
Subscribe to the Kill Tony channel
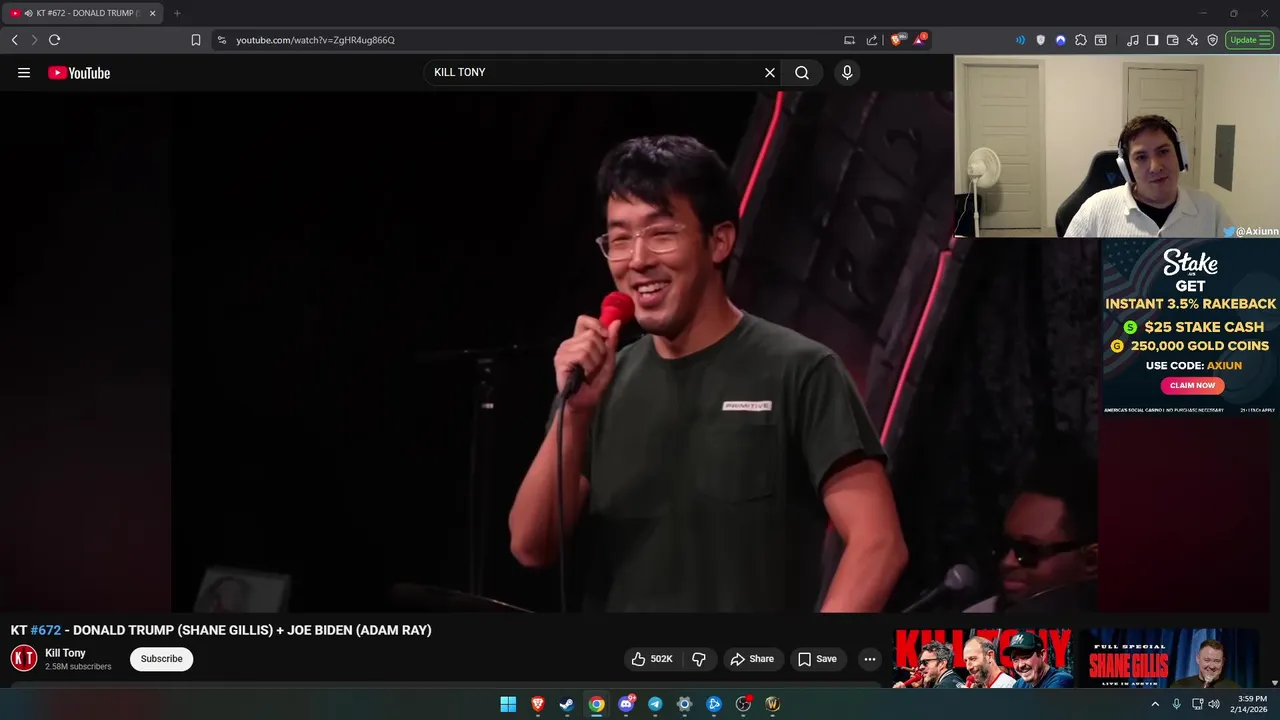coord(161,659)
